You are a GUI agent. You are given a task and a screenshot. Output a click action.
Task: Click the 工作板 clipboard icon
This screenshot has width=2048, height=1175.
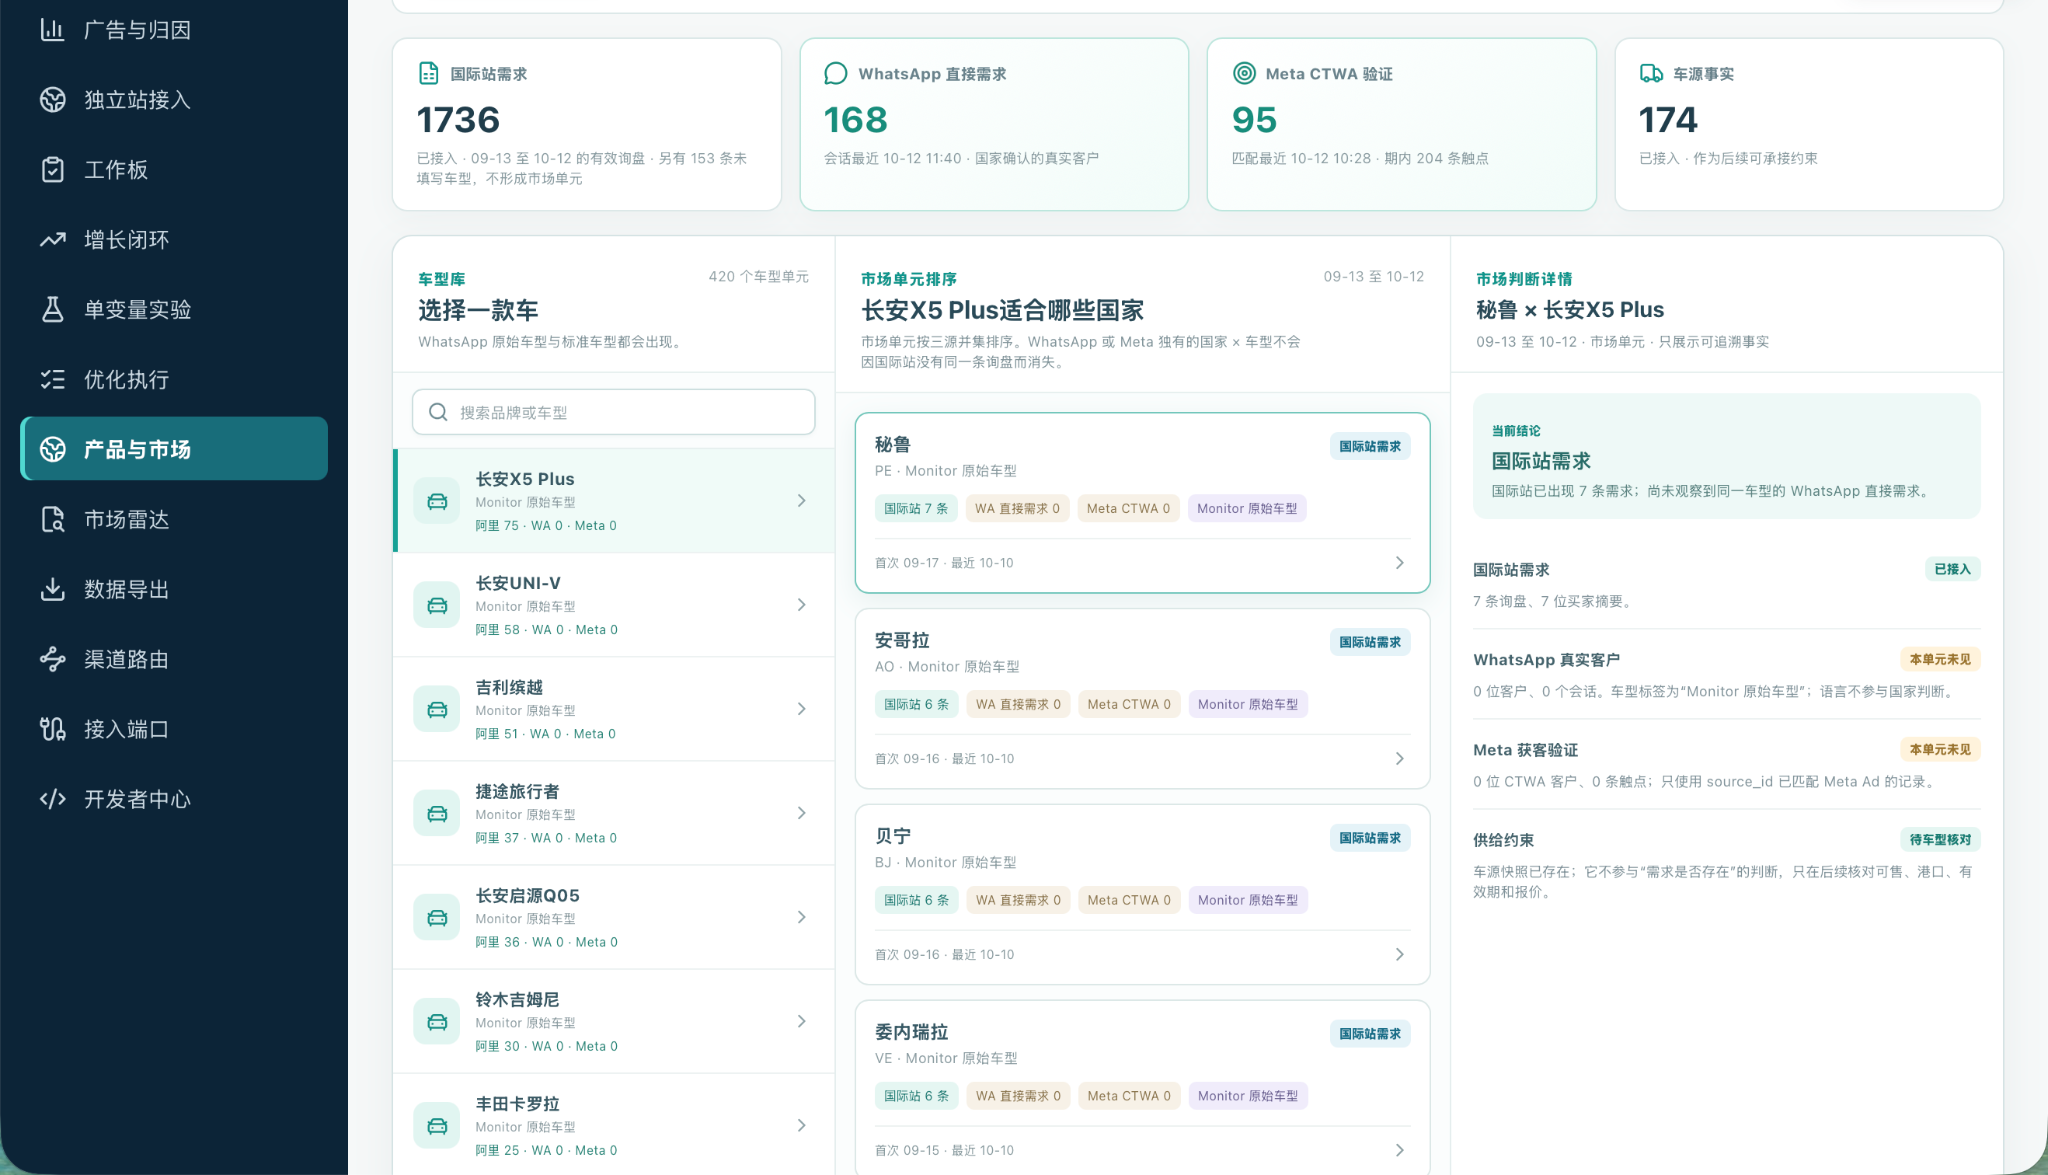click(x=52, y=170)
